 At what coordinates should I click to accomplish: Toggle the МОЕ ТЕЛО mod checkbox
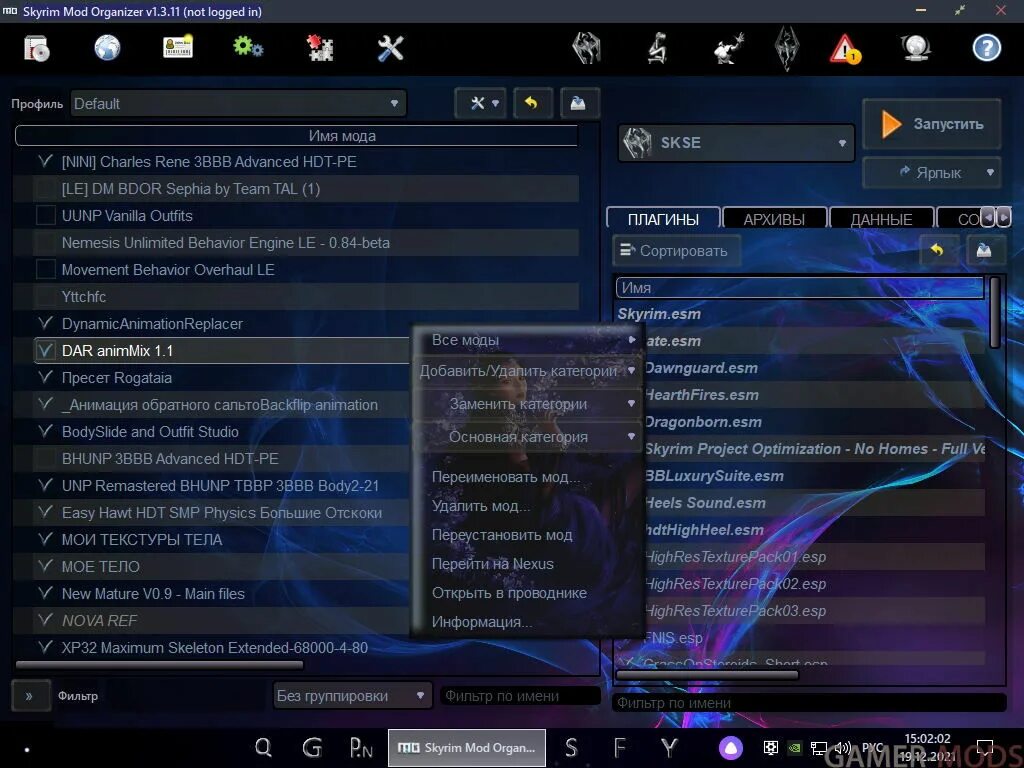[x=45, y=566]
